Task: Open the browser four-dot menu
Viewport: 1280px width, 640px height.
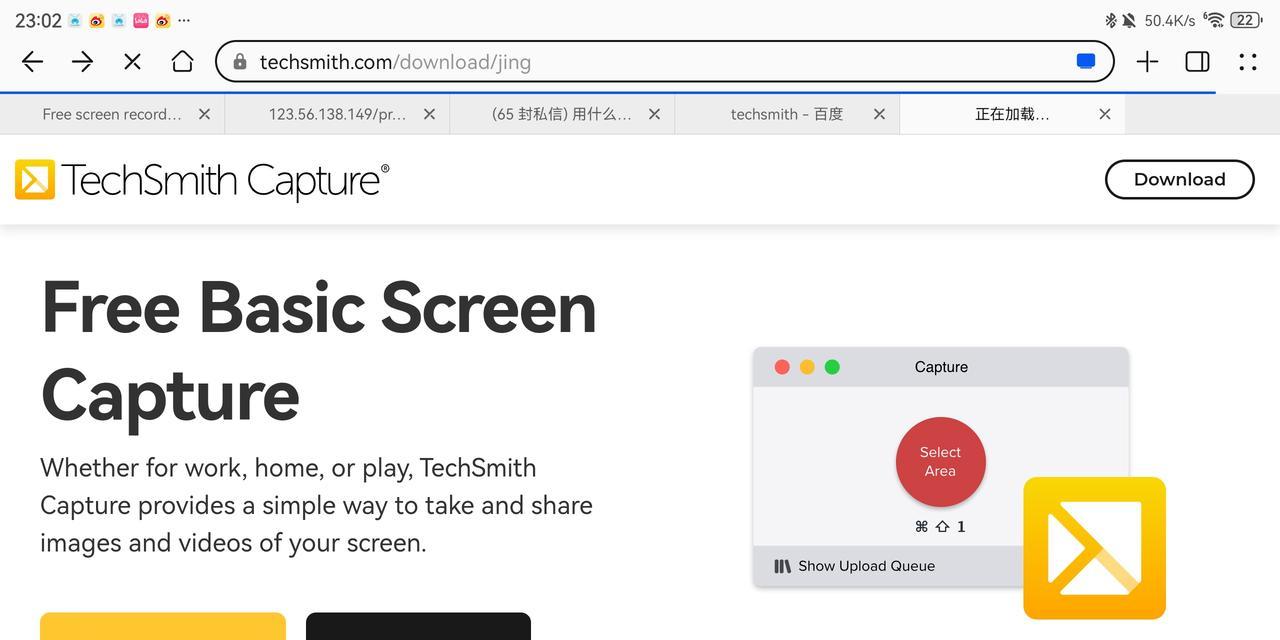Action: 1247,62
